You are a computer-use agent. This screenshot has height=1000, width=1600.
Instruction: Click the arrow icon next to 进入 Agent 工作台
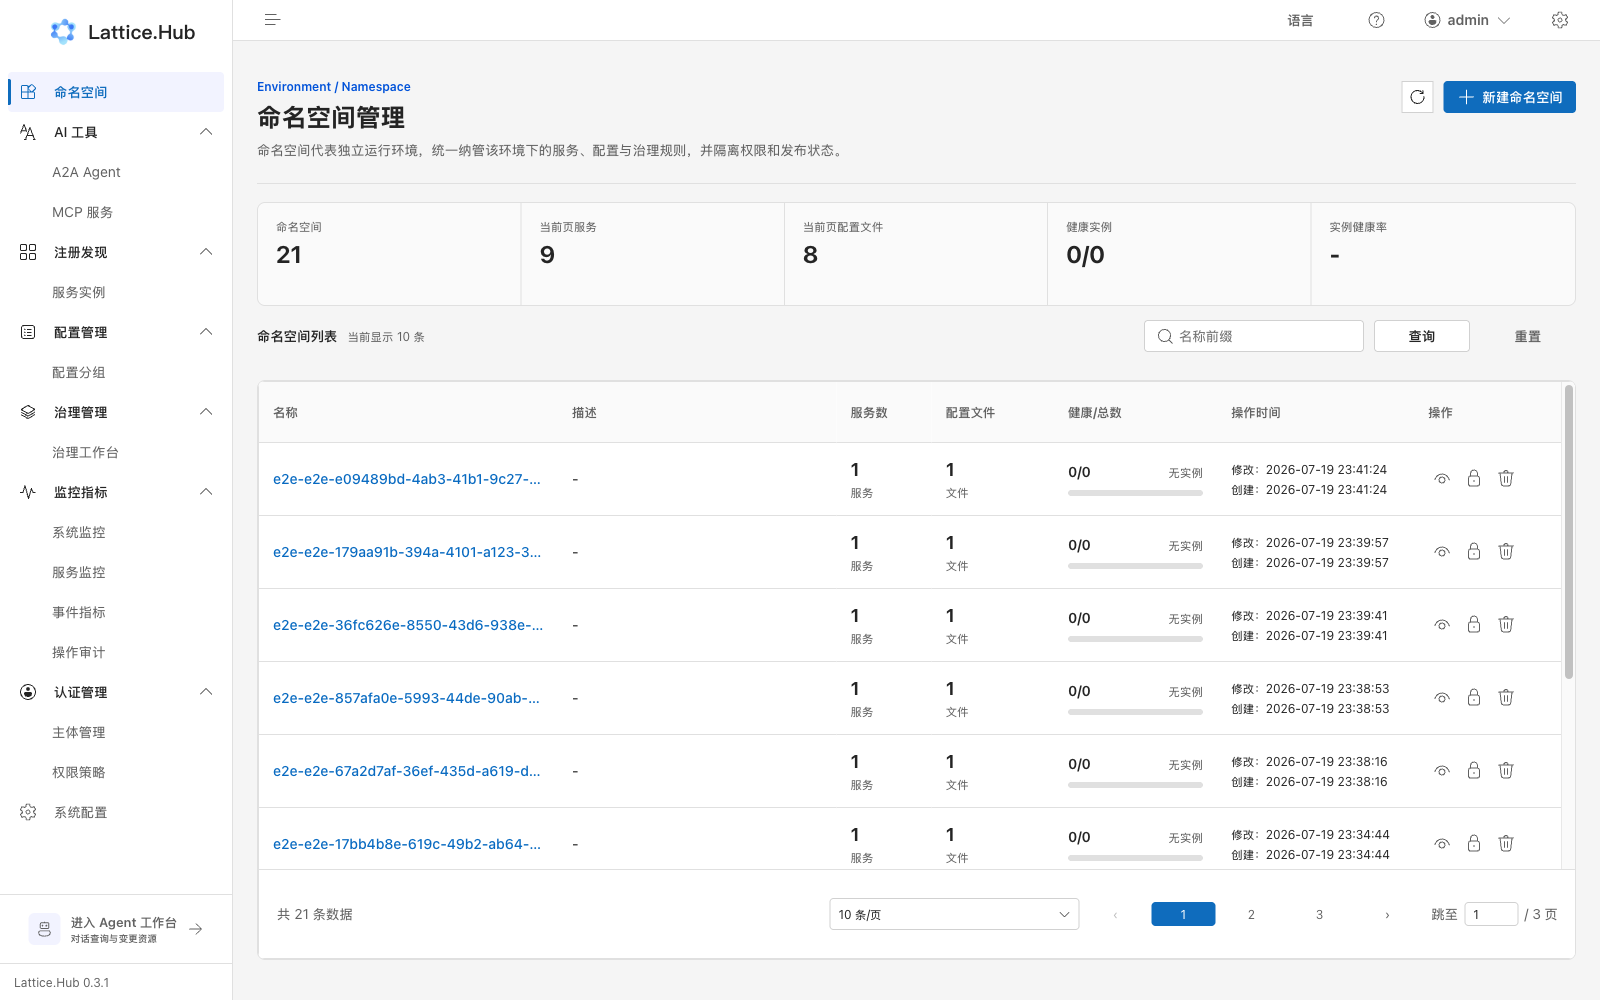[x=196, y=929]
